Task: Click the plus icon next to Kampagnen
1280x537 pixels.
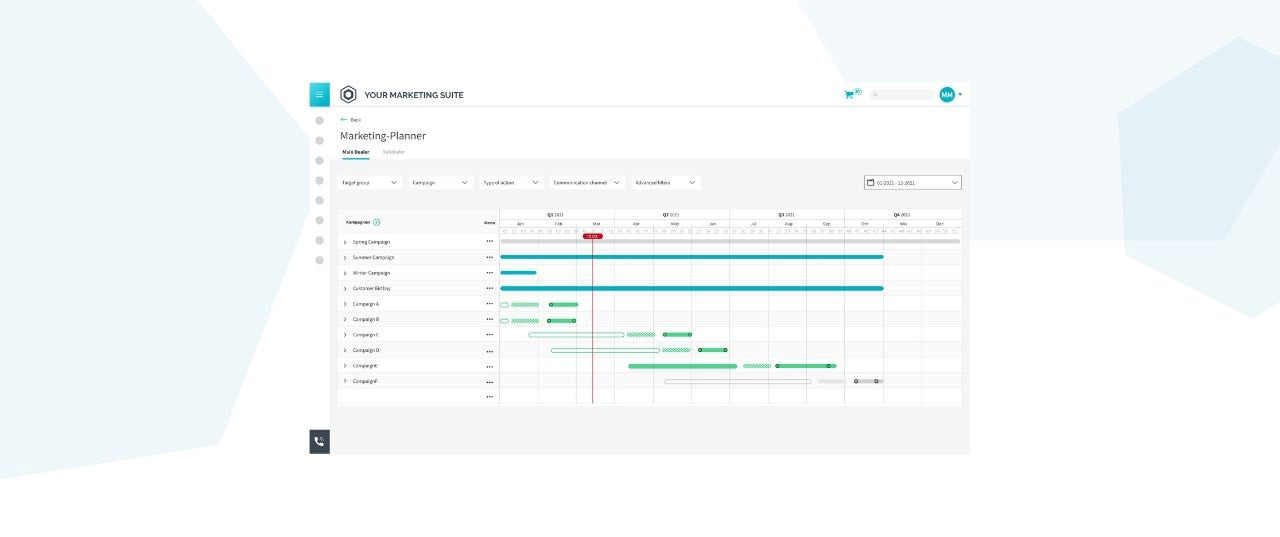Action: point(377,222)
